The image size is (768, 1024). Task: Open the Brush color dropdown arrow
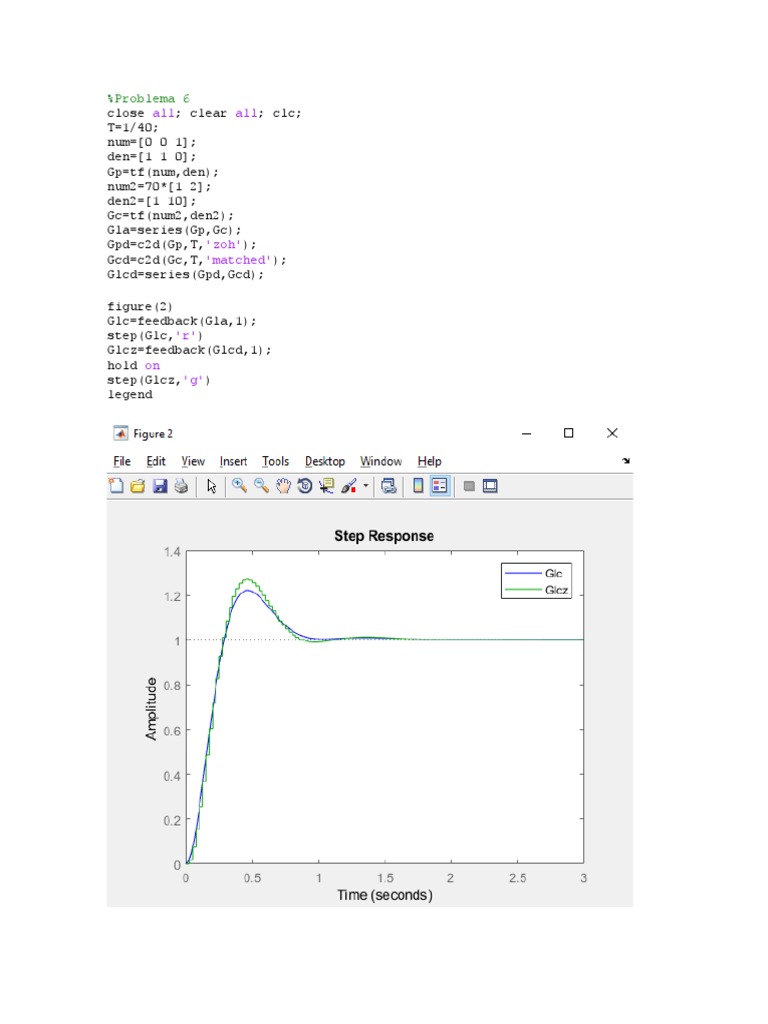365,486
